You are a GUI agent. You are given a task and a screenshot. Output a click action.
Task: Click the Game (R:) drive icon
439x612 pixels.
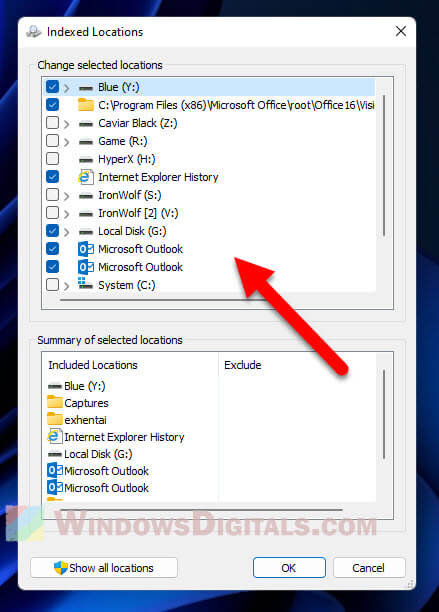(86, 142)
